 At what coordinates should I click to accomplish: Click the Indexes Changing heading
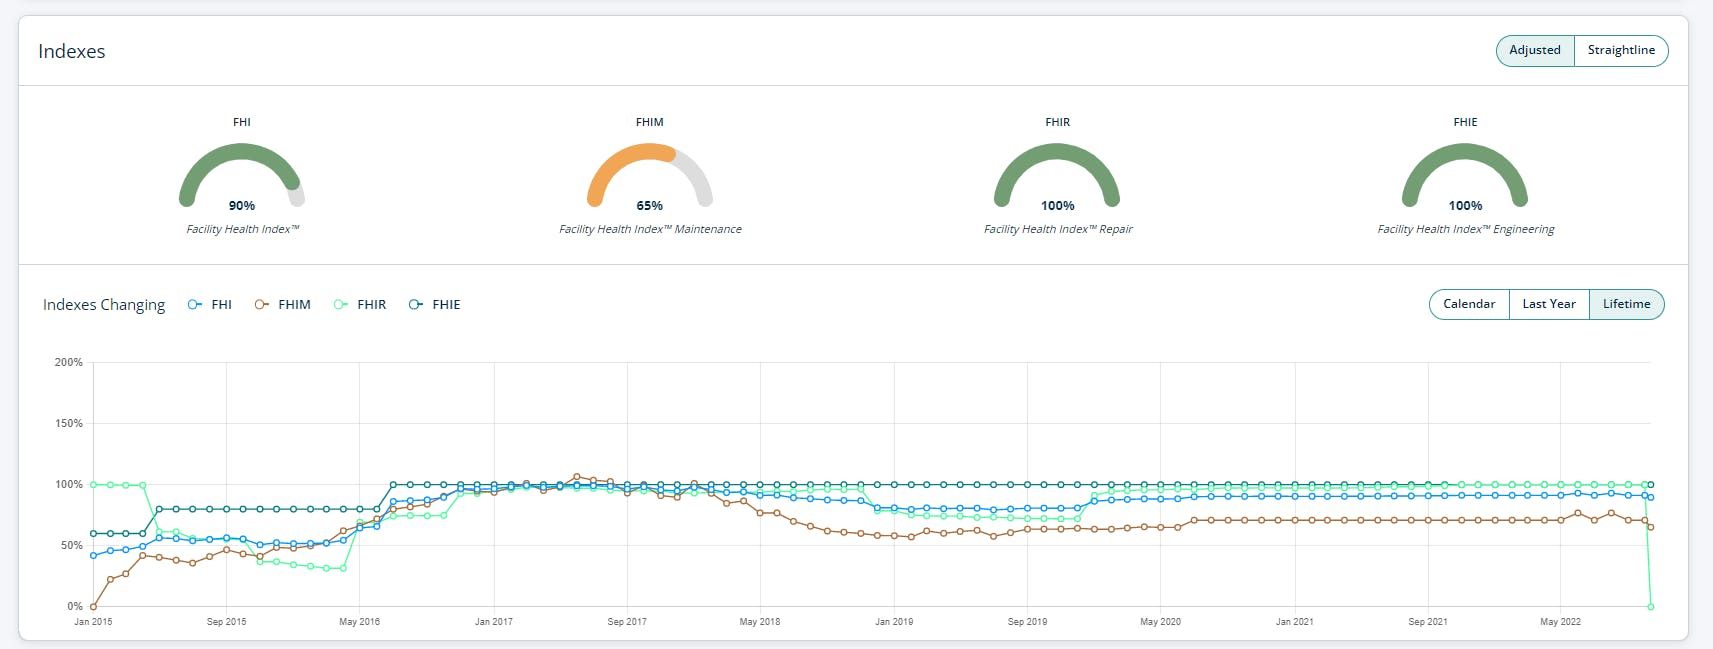coord(104,305)
